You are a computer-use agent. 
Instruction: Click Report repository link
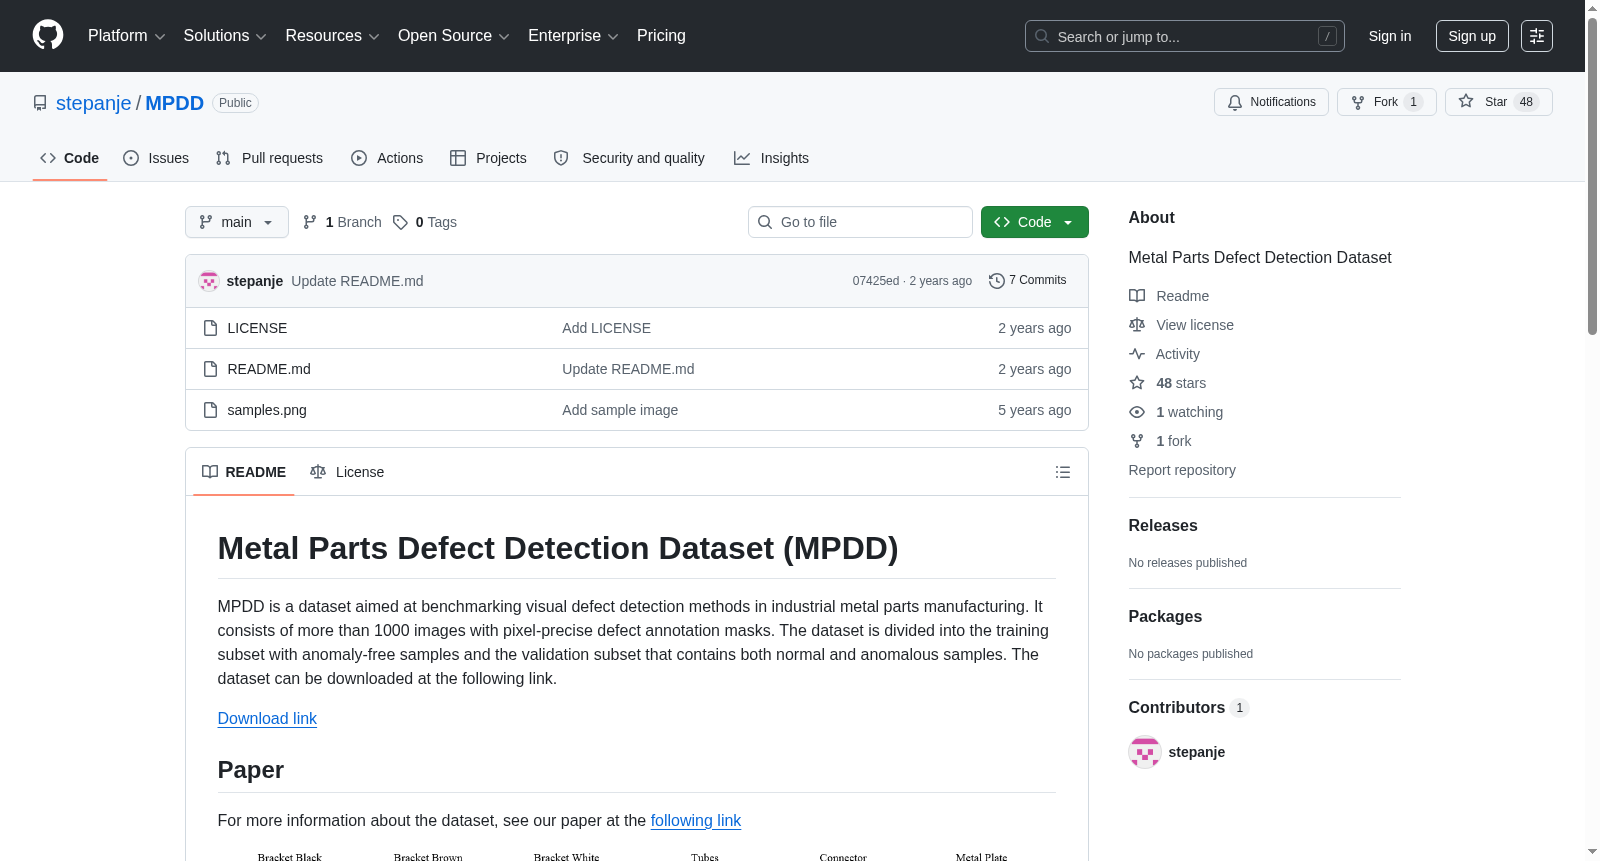[x=1182, y=470]
